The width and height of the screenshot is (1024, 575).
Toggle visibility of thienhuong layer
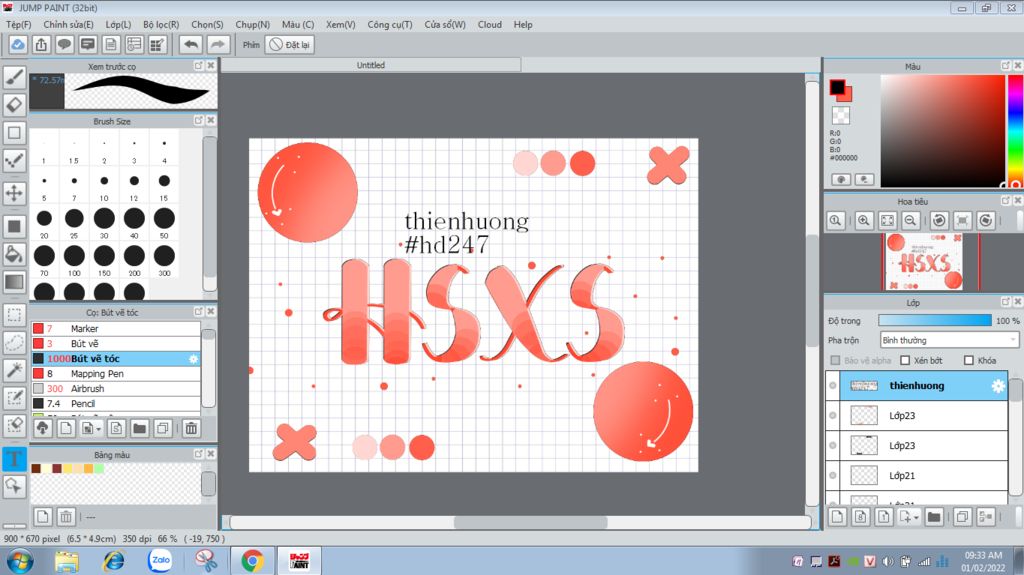point(833,386)
